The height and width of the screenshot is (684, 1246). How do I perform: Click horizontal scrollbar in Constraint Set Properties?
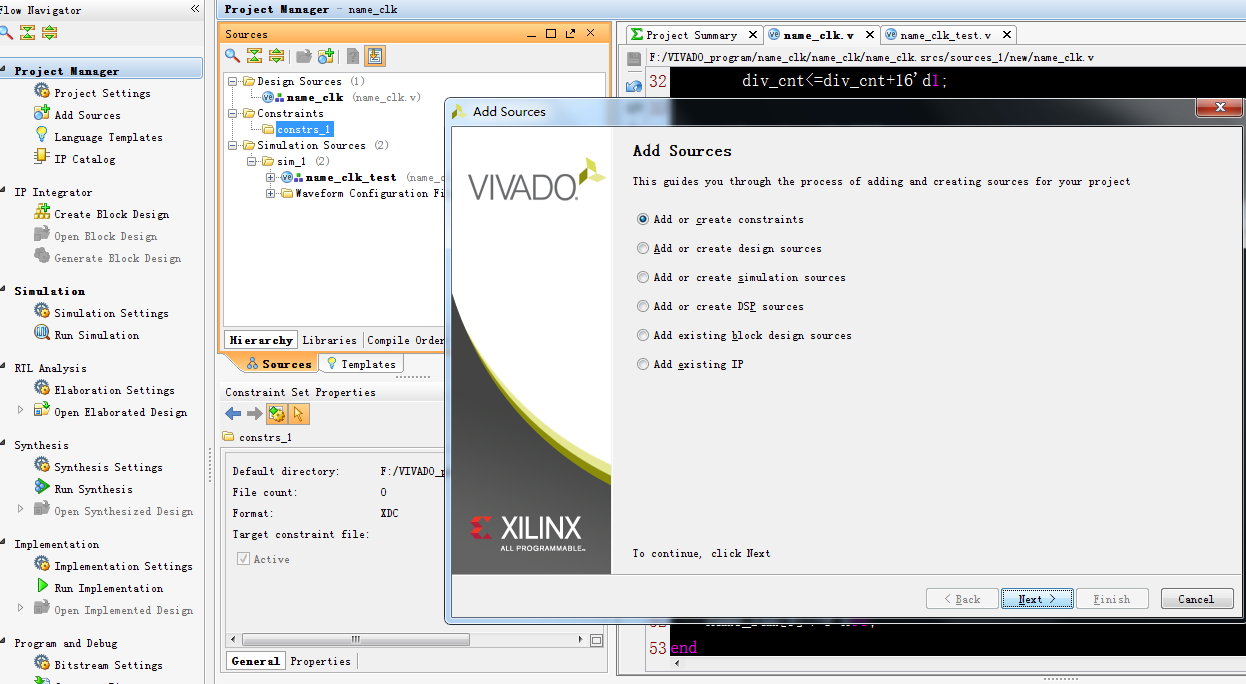coord(400,640)
